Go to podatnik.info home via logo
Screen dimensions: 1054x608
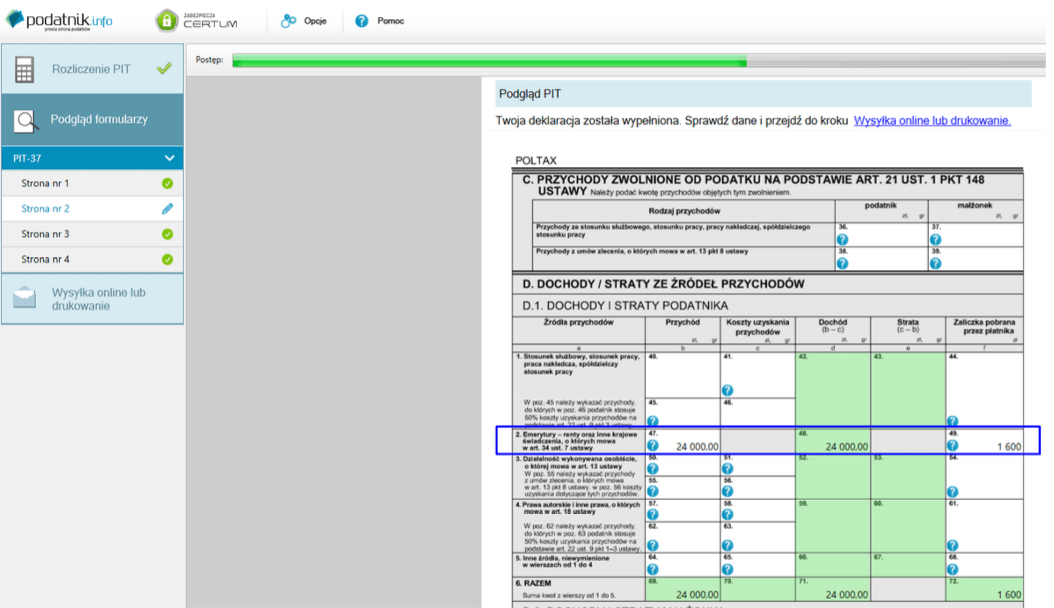click(59, 20)
